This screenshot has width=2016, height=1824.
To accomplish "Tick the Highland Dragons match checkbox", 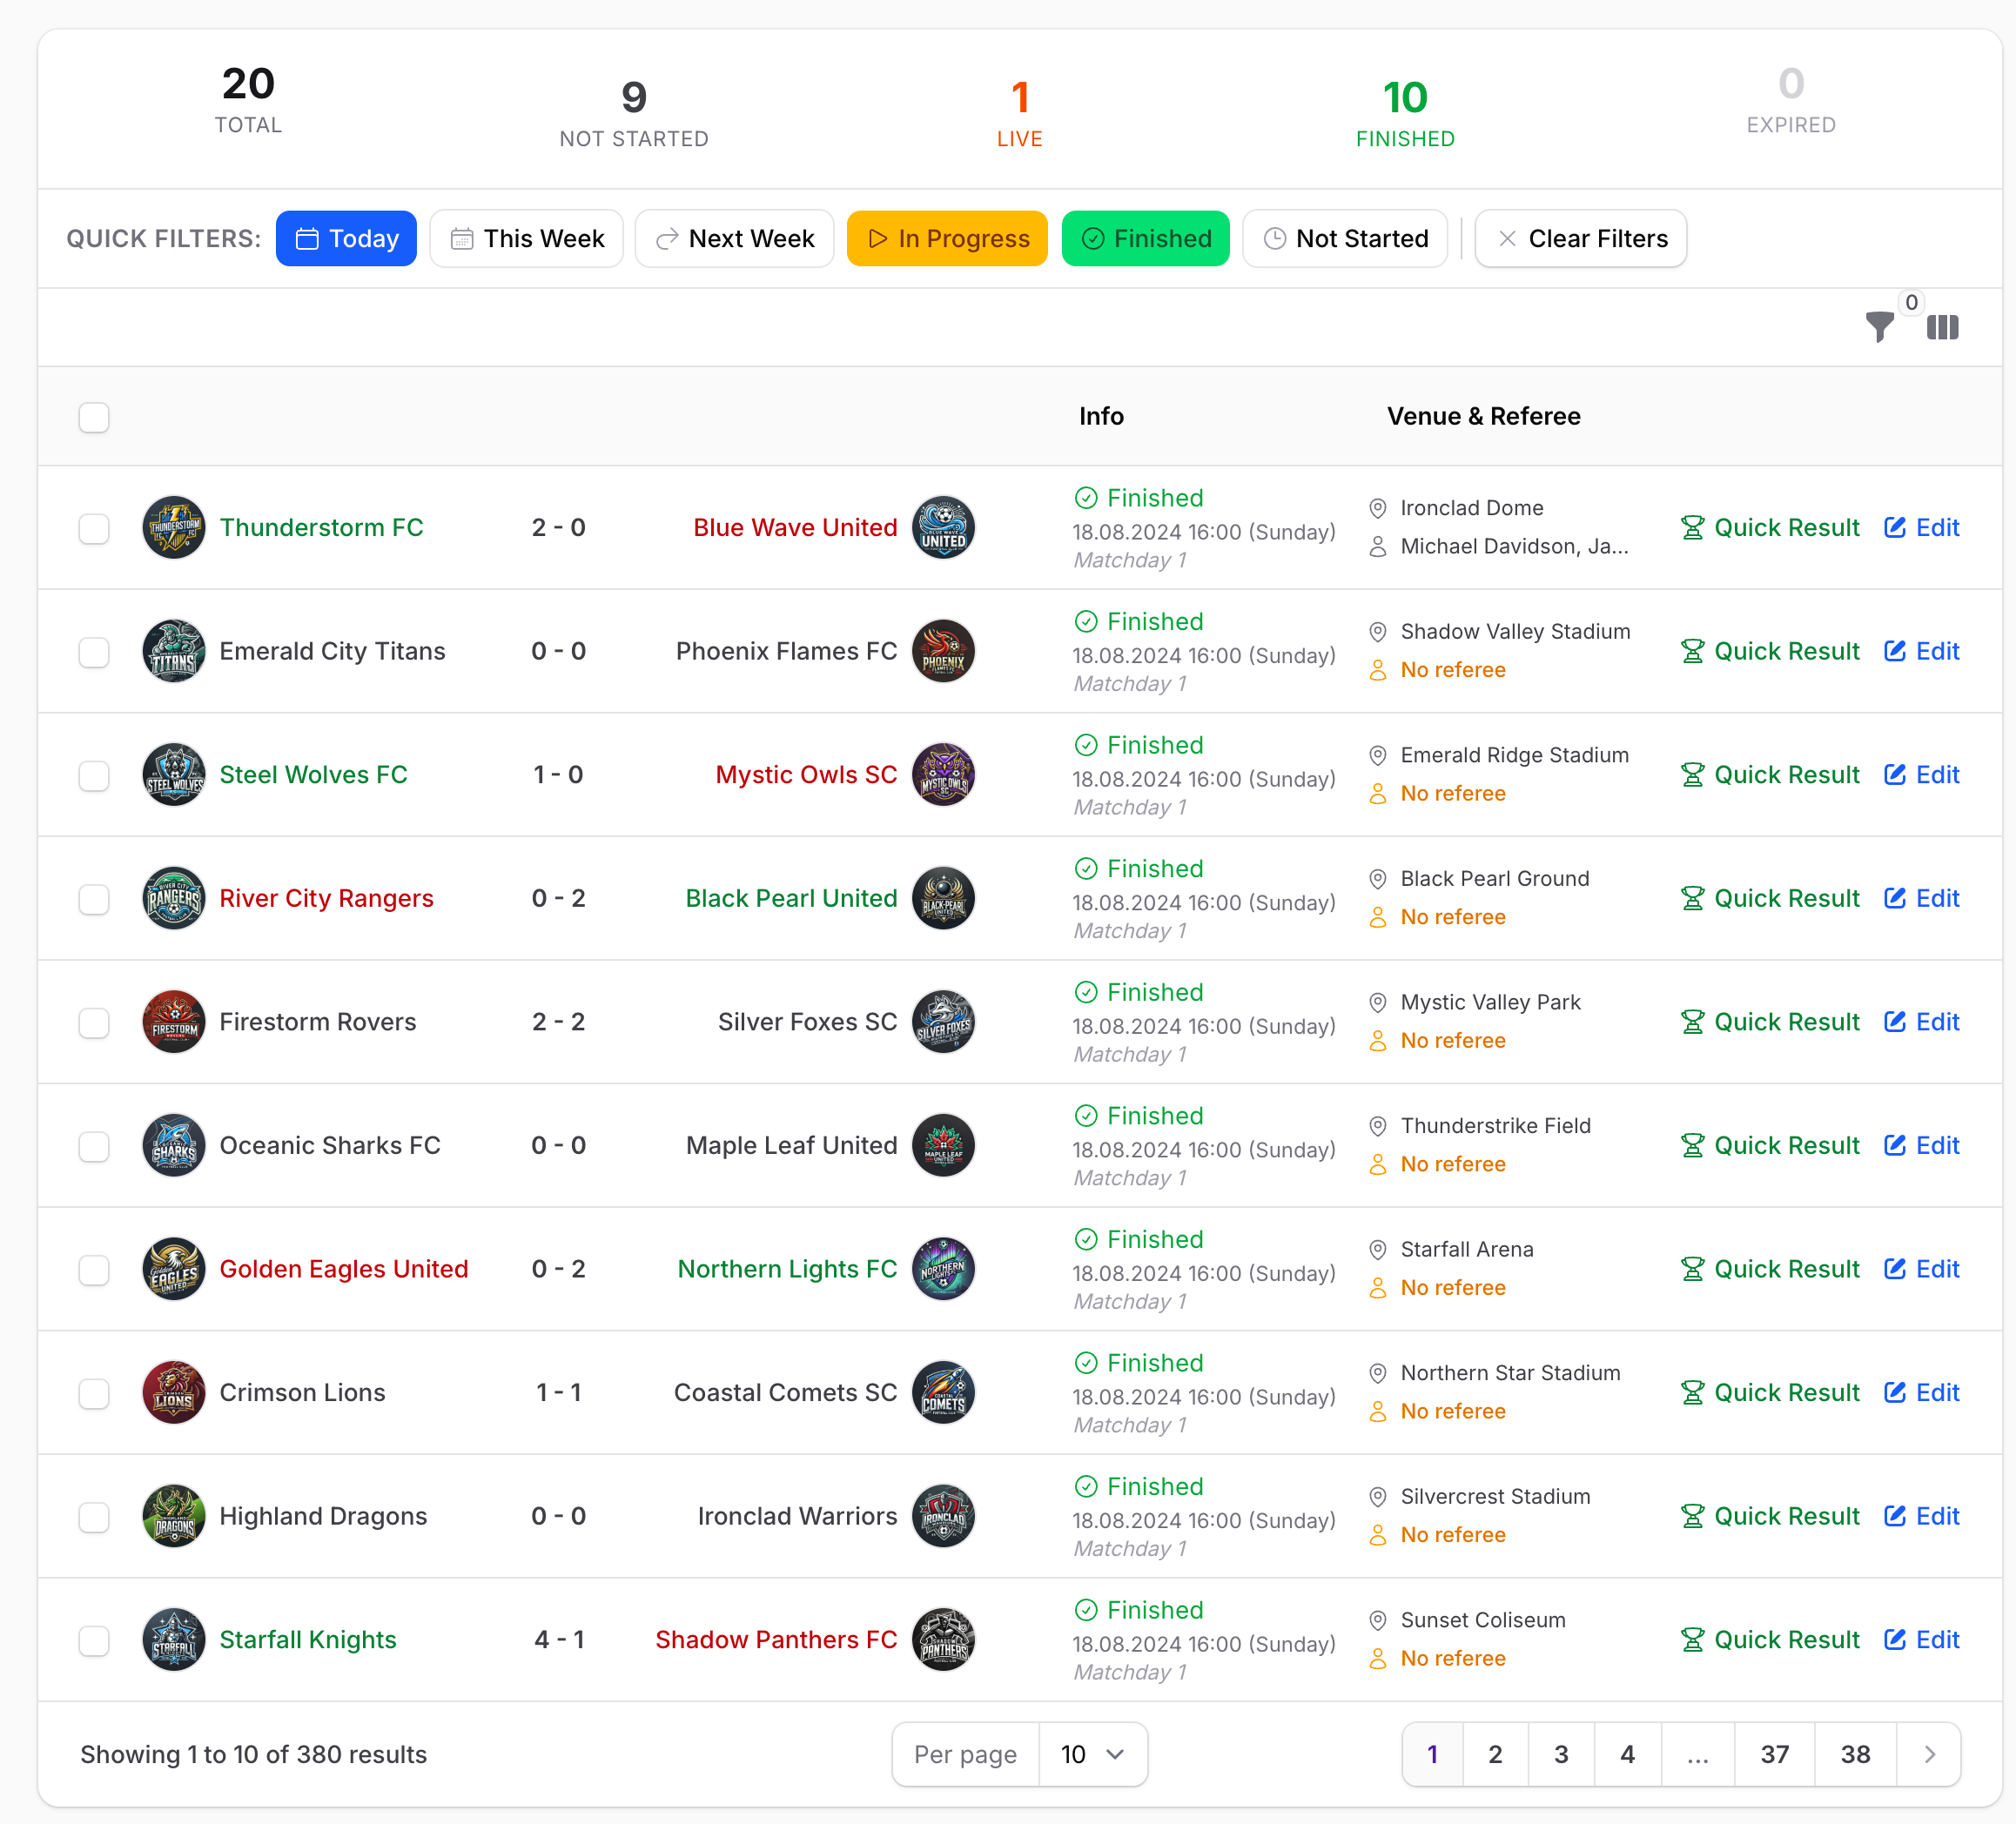I will click(94, 1516).
